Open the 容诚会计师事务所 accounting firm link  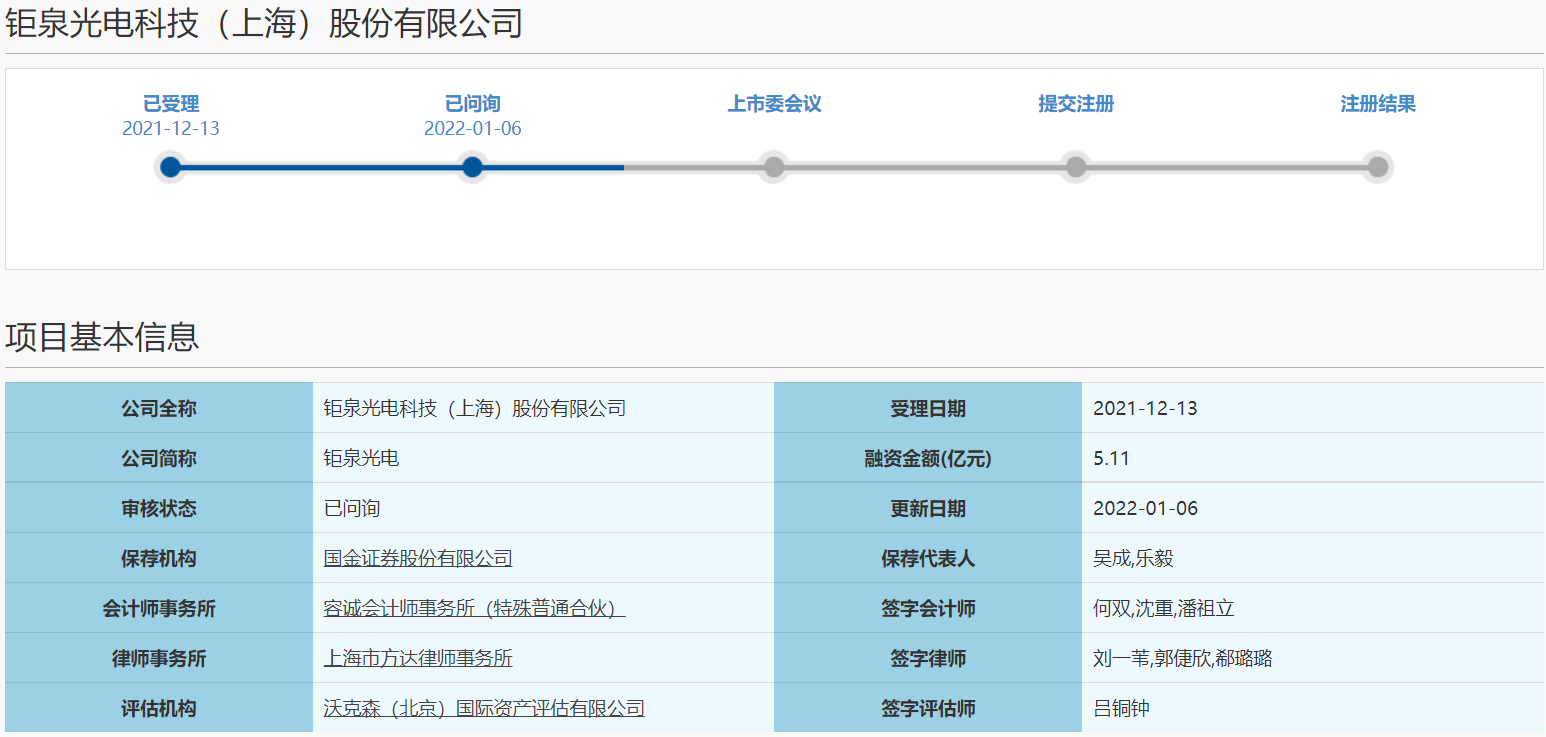(x=474, y=609)
